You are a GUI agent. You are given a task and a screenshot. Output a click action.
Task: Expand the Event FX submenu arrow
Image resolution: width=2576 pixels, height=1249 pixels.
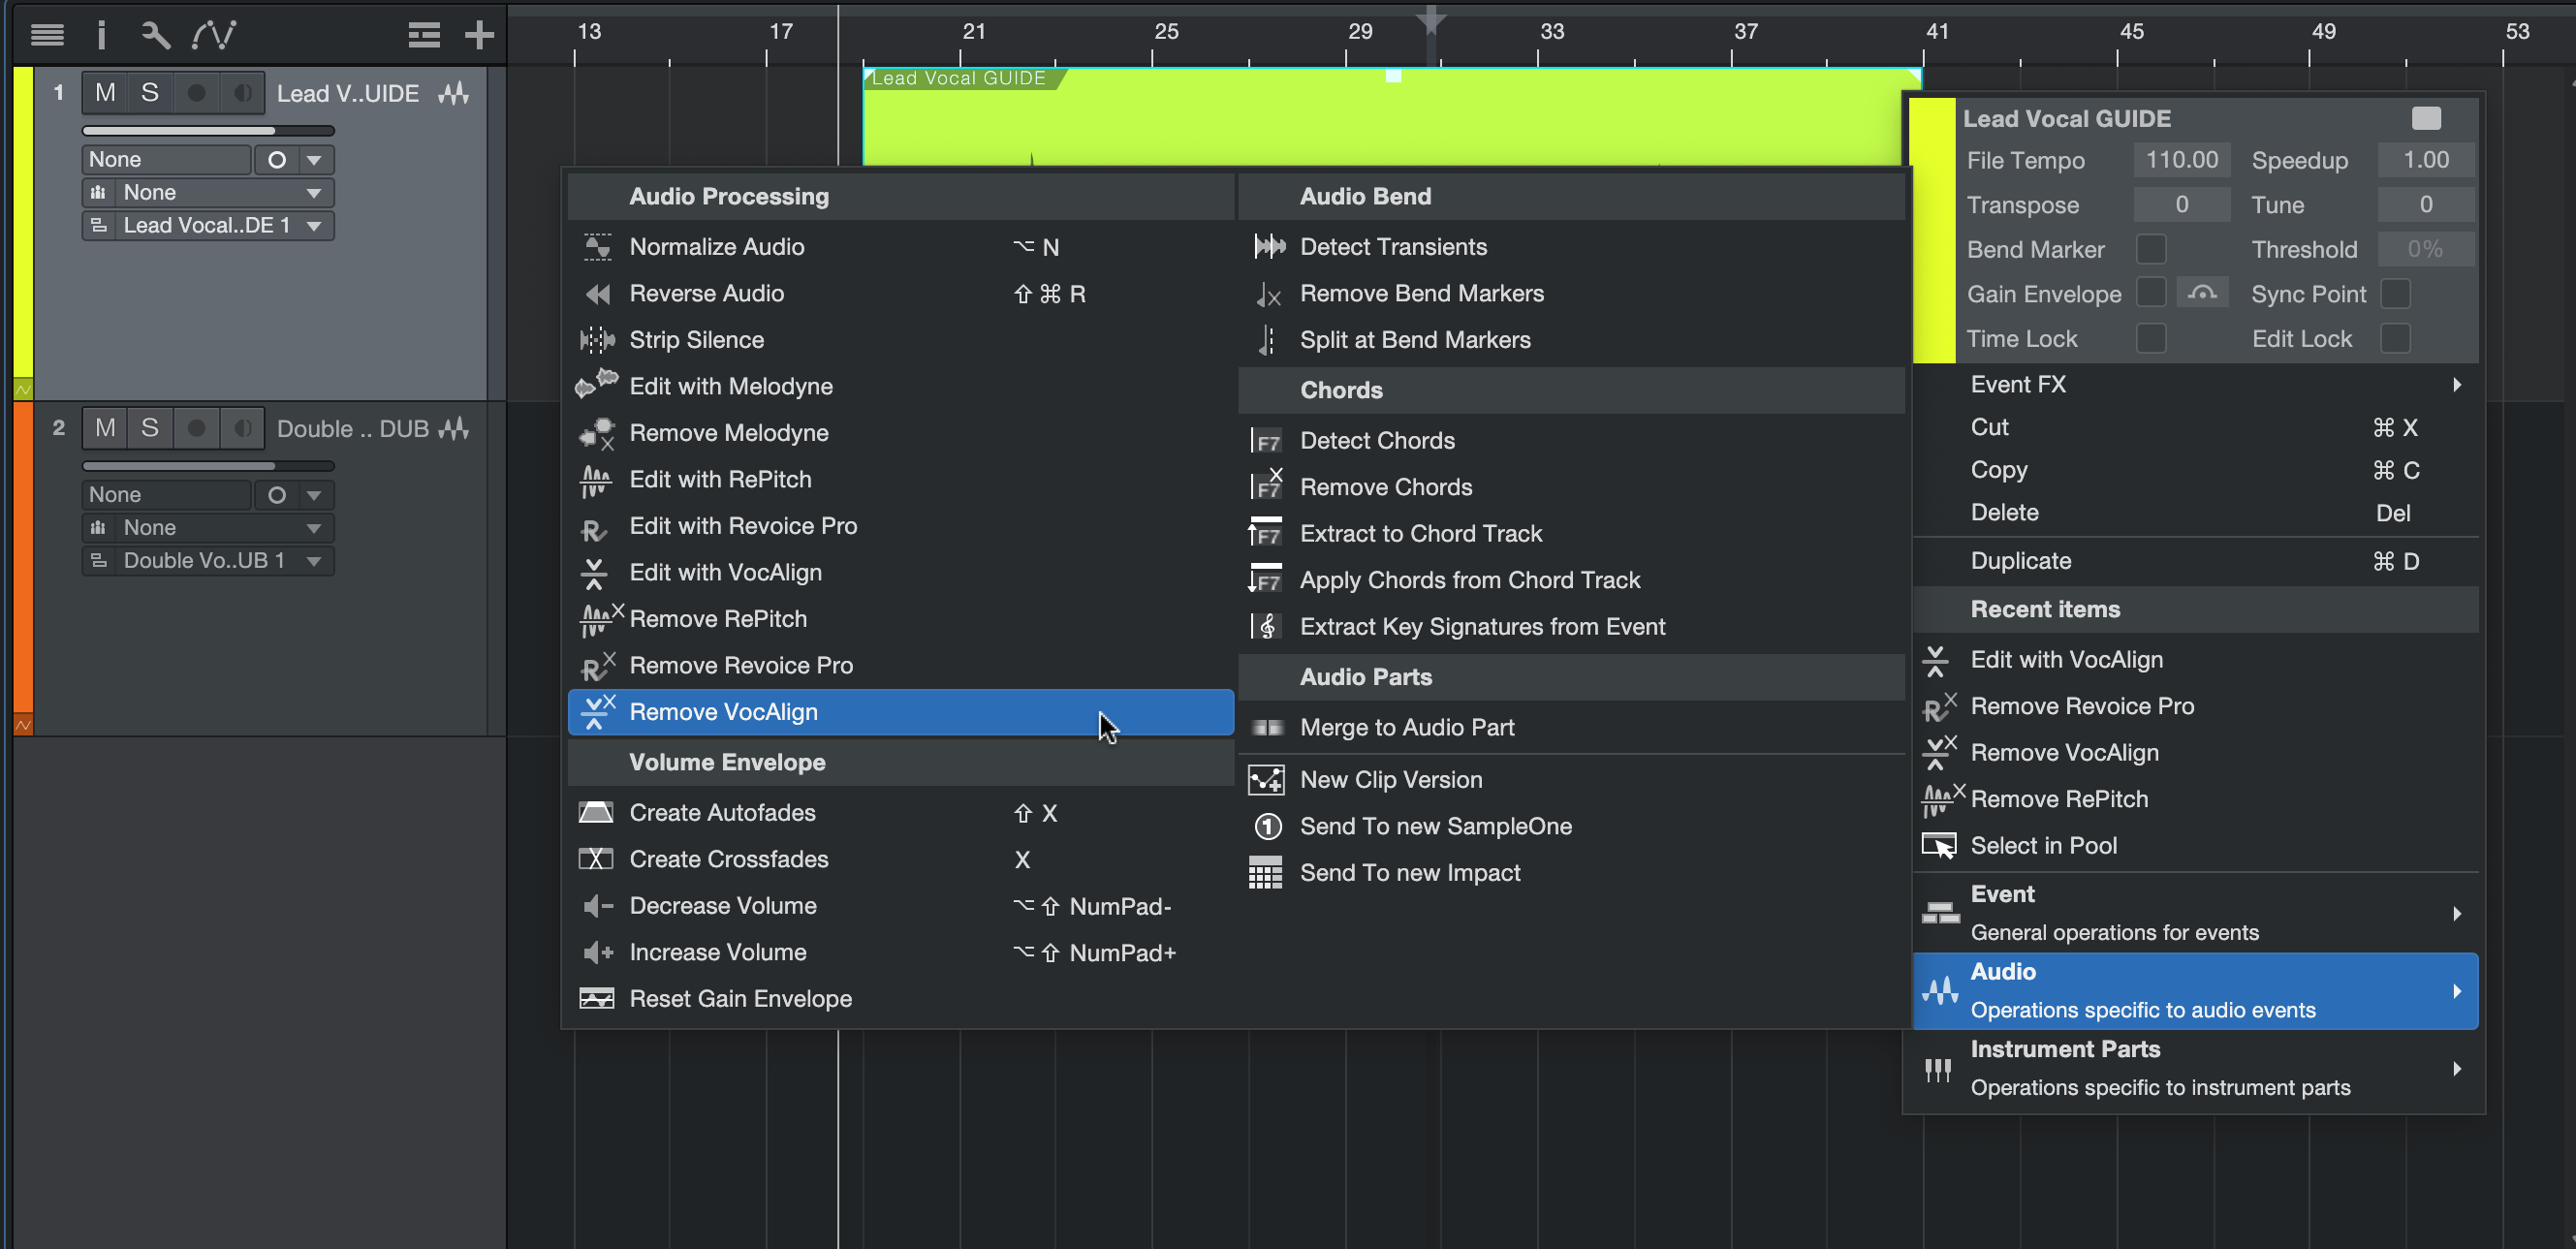pyautogui.click(x=2458, y=384)
